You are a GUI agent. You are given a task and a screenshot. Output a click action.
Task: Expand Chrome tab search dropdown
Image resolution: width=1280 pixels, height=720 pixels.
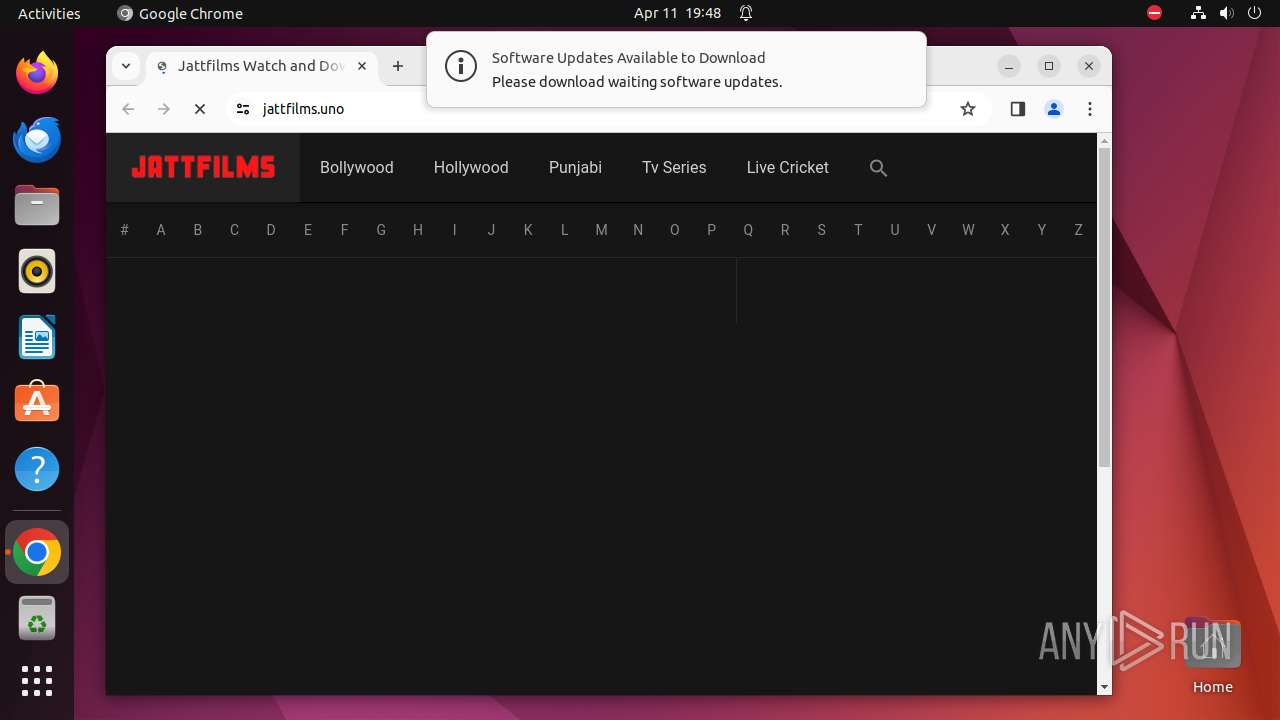pyautogui.click(x=125, y=66)
